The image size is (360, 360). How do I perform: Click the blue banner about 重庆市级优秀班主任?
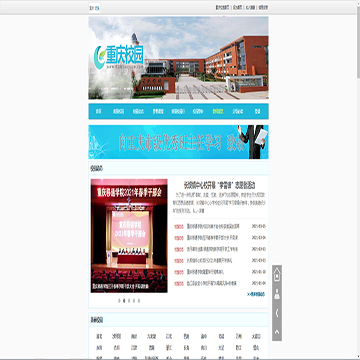(x=178, y=142)
